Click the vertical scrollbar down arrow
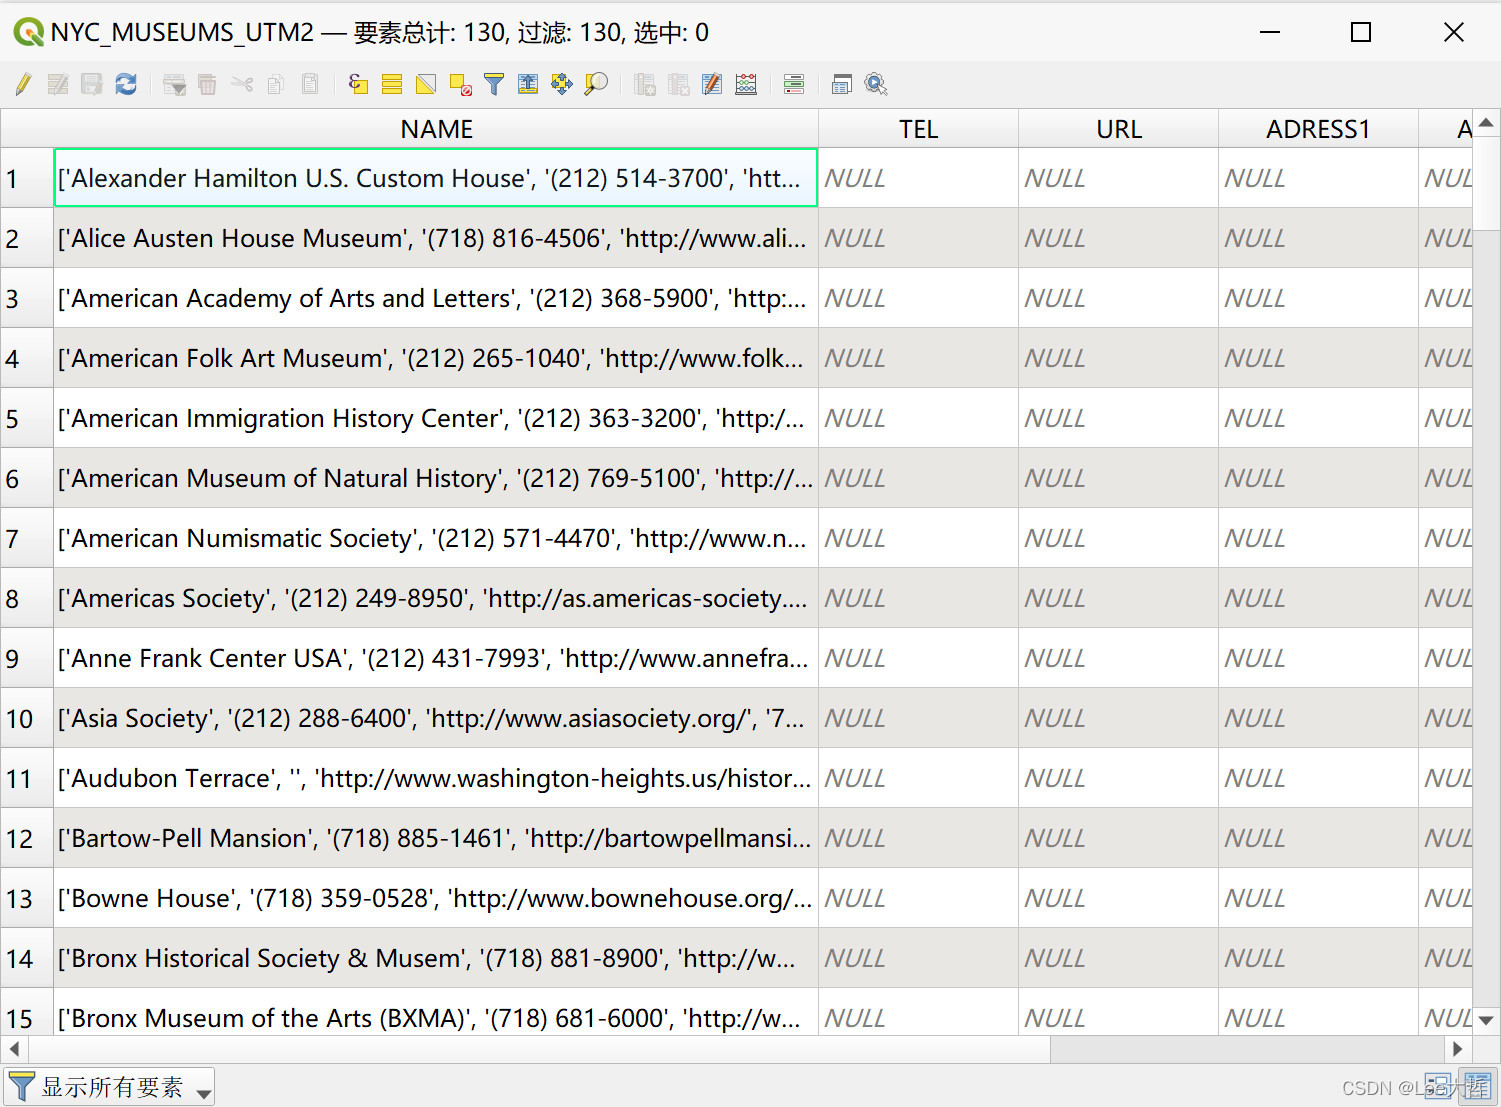 [x=1486, y=1021]
